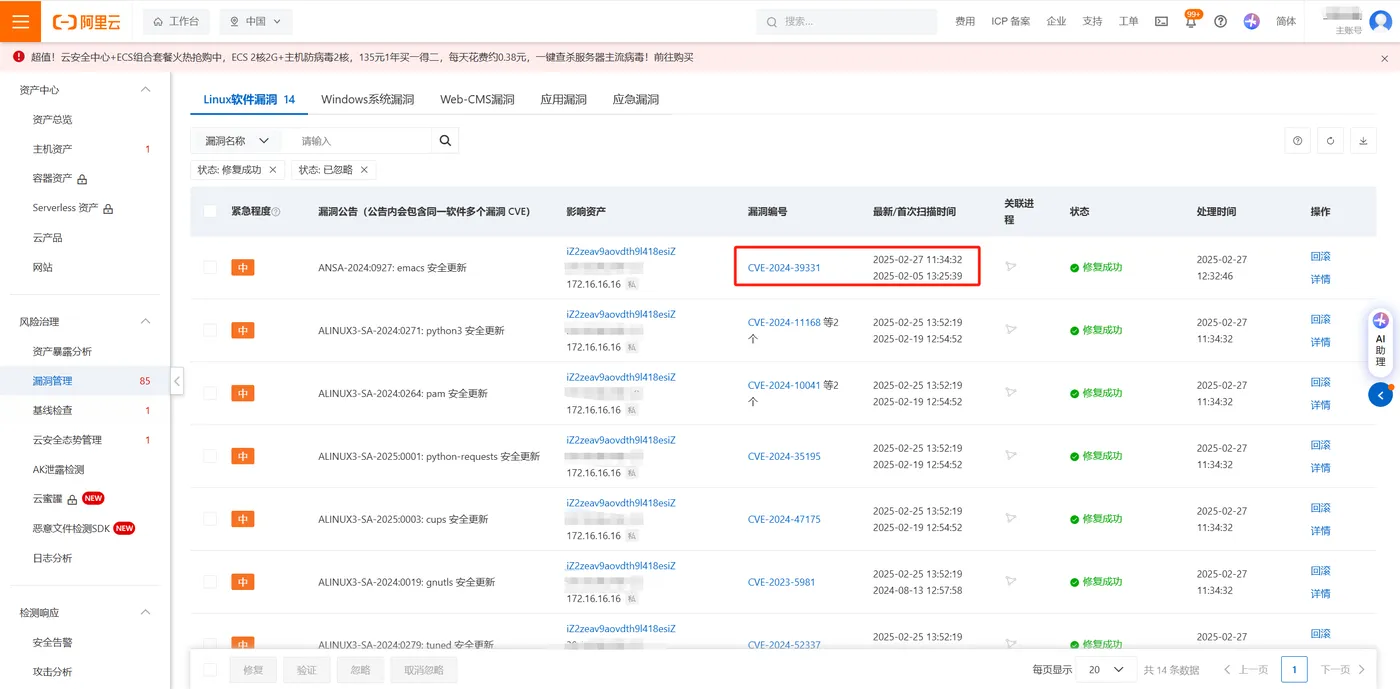Open the floating AI 助理 panel
1400x689 pixels.
[x=1380, y=340]
